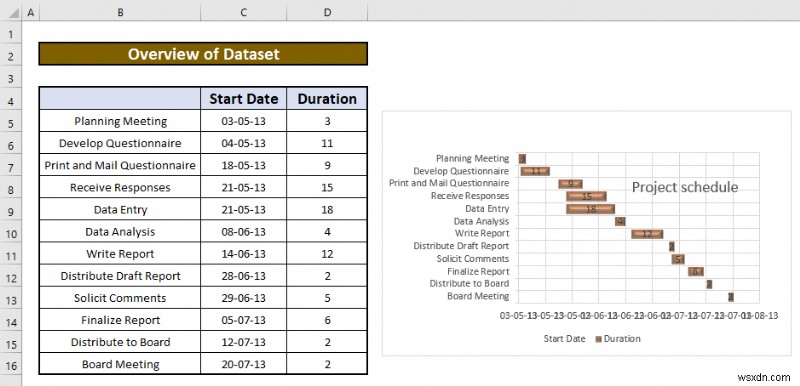800x386 pixels.
Task: Select row 4 header
Action: pos(11,100)
